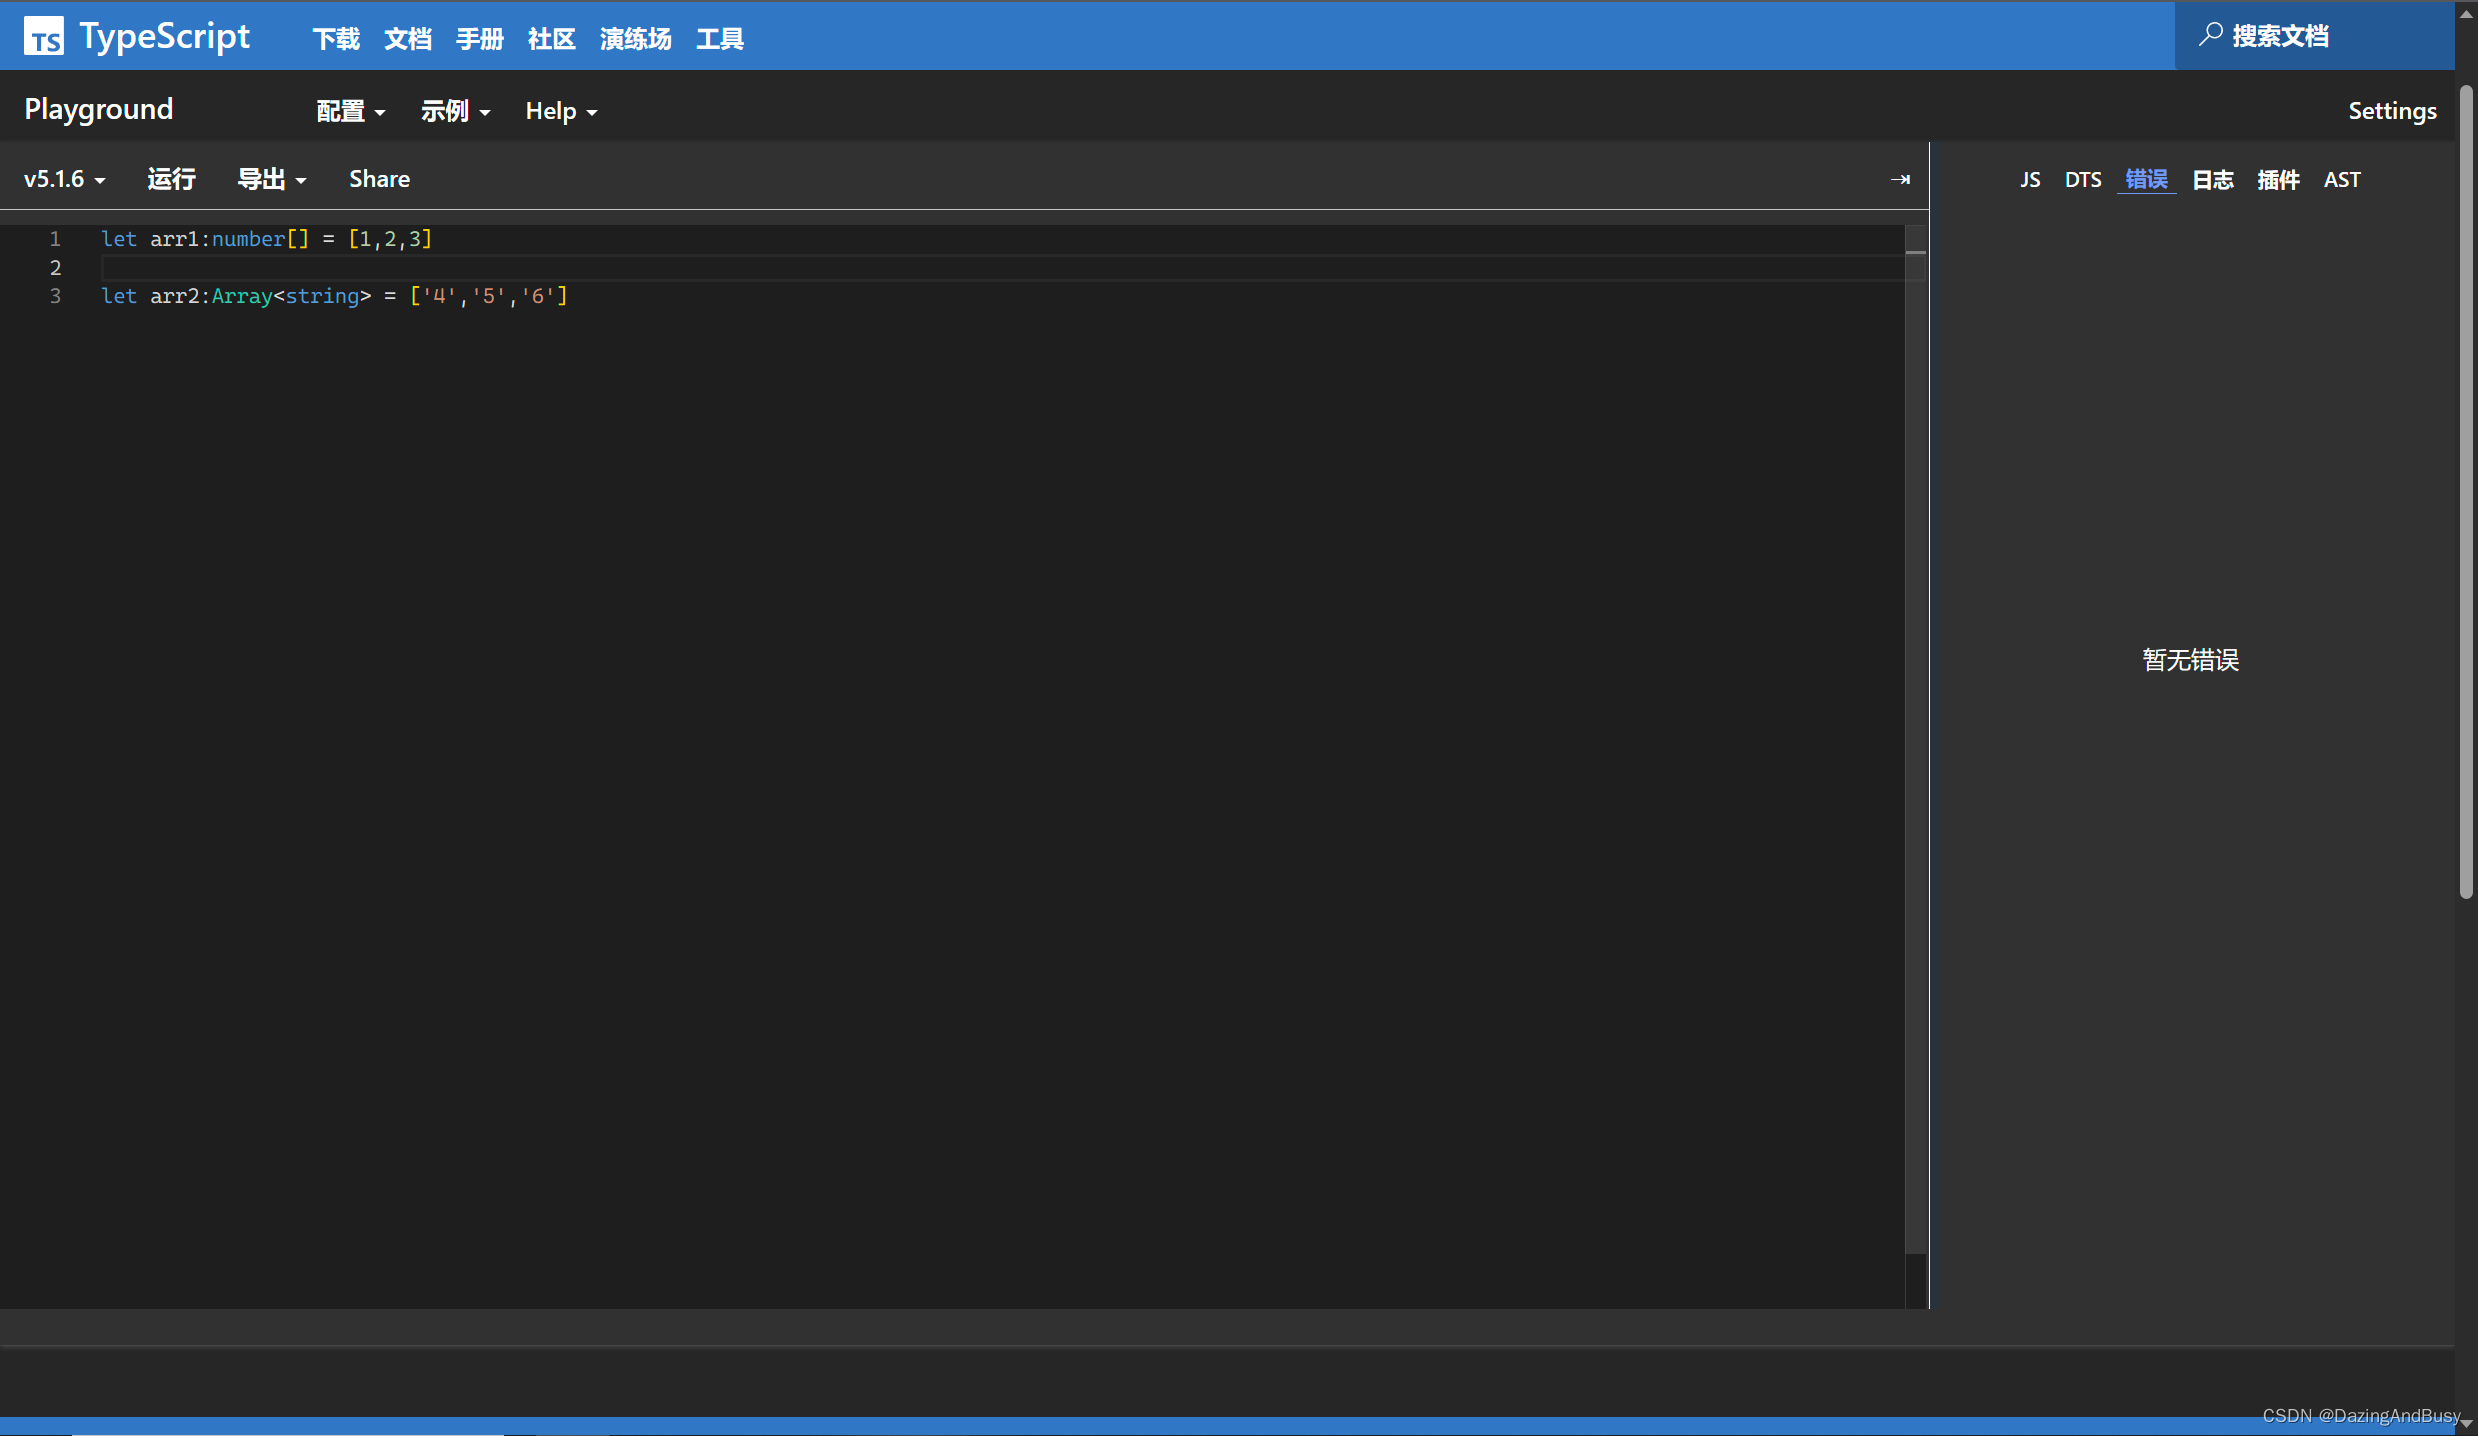Open the v5.1.6 version dropdown
This screenshot has height=1436, width=2478.
pos(64,180)
